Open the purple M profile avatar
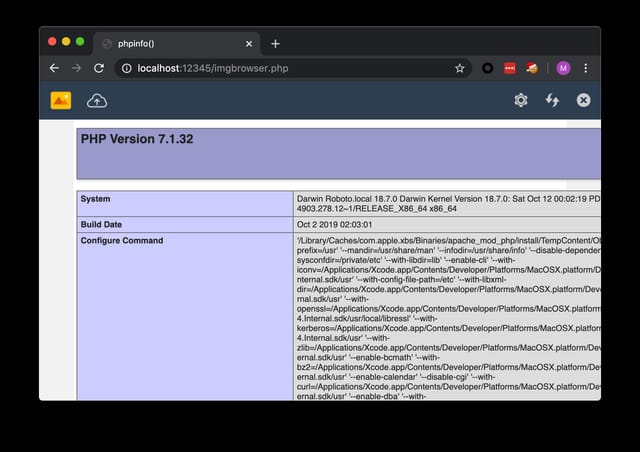Screen dimensions: 640x452 coord(563,68)
